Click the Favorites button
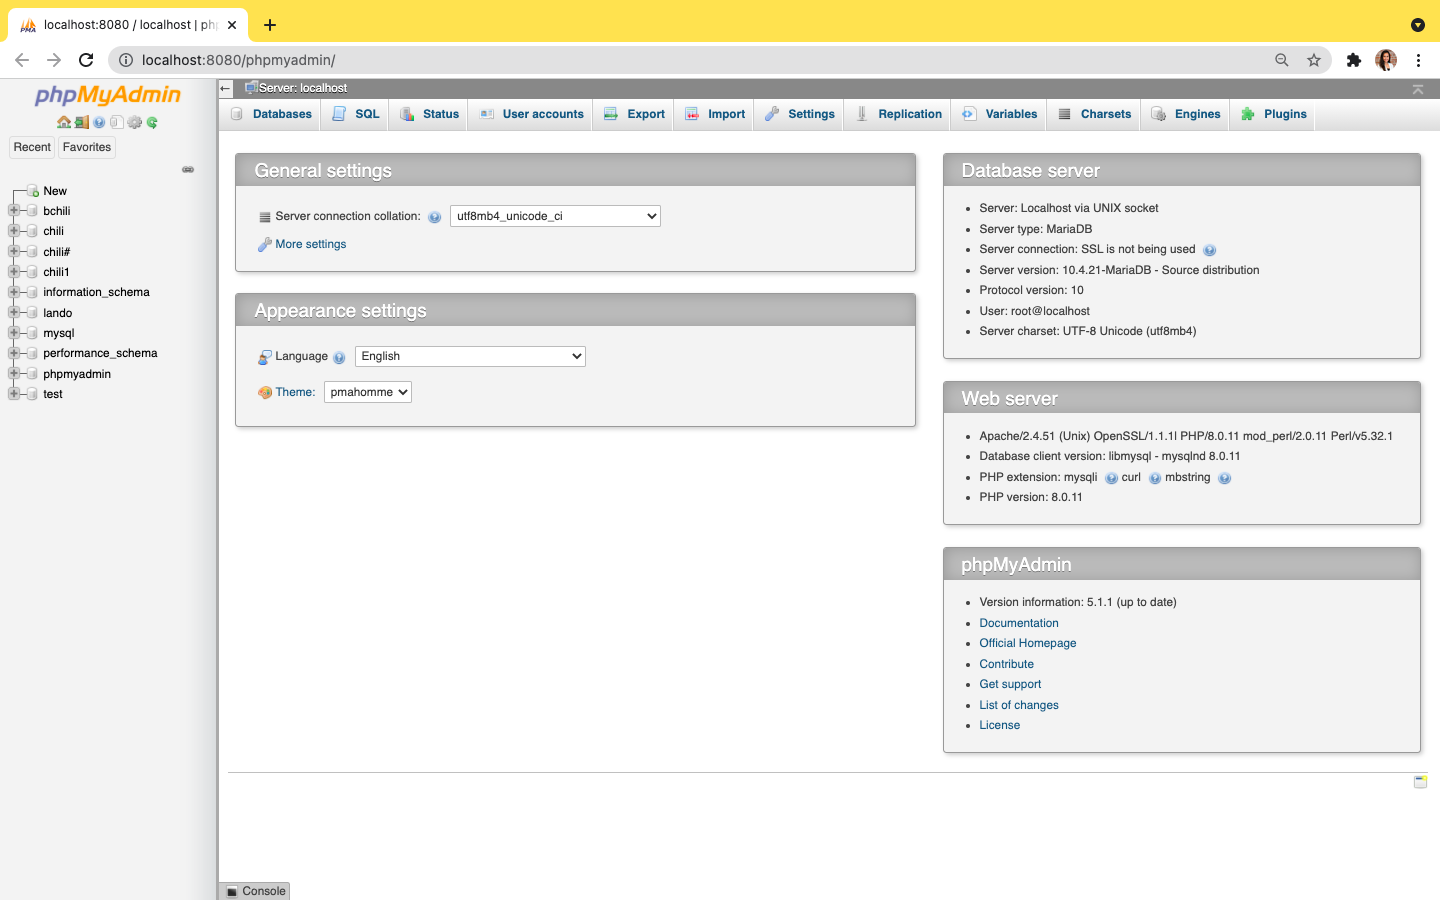The image size is (1440, 900). tap(87, 147)
